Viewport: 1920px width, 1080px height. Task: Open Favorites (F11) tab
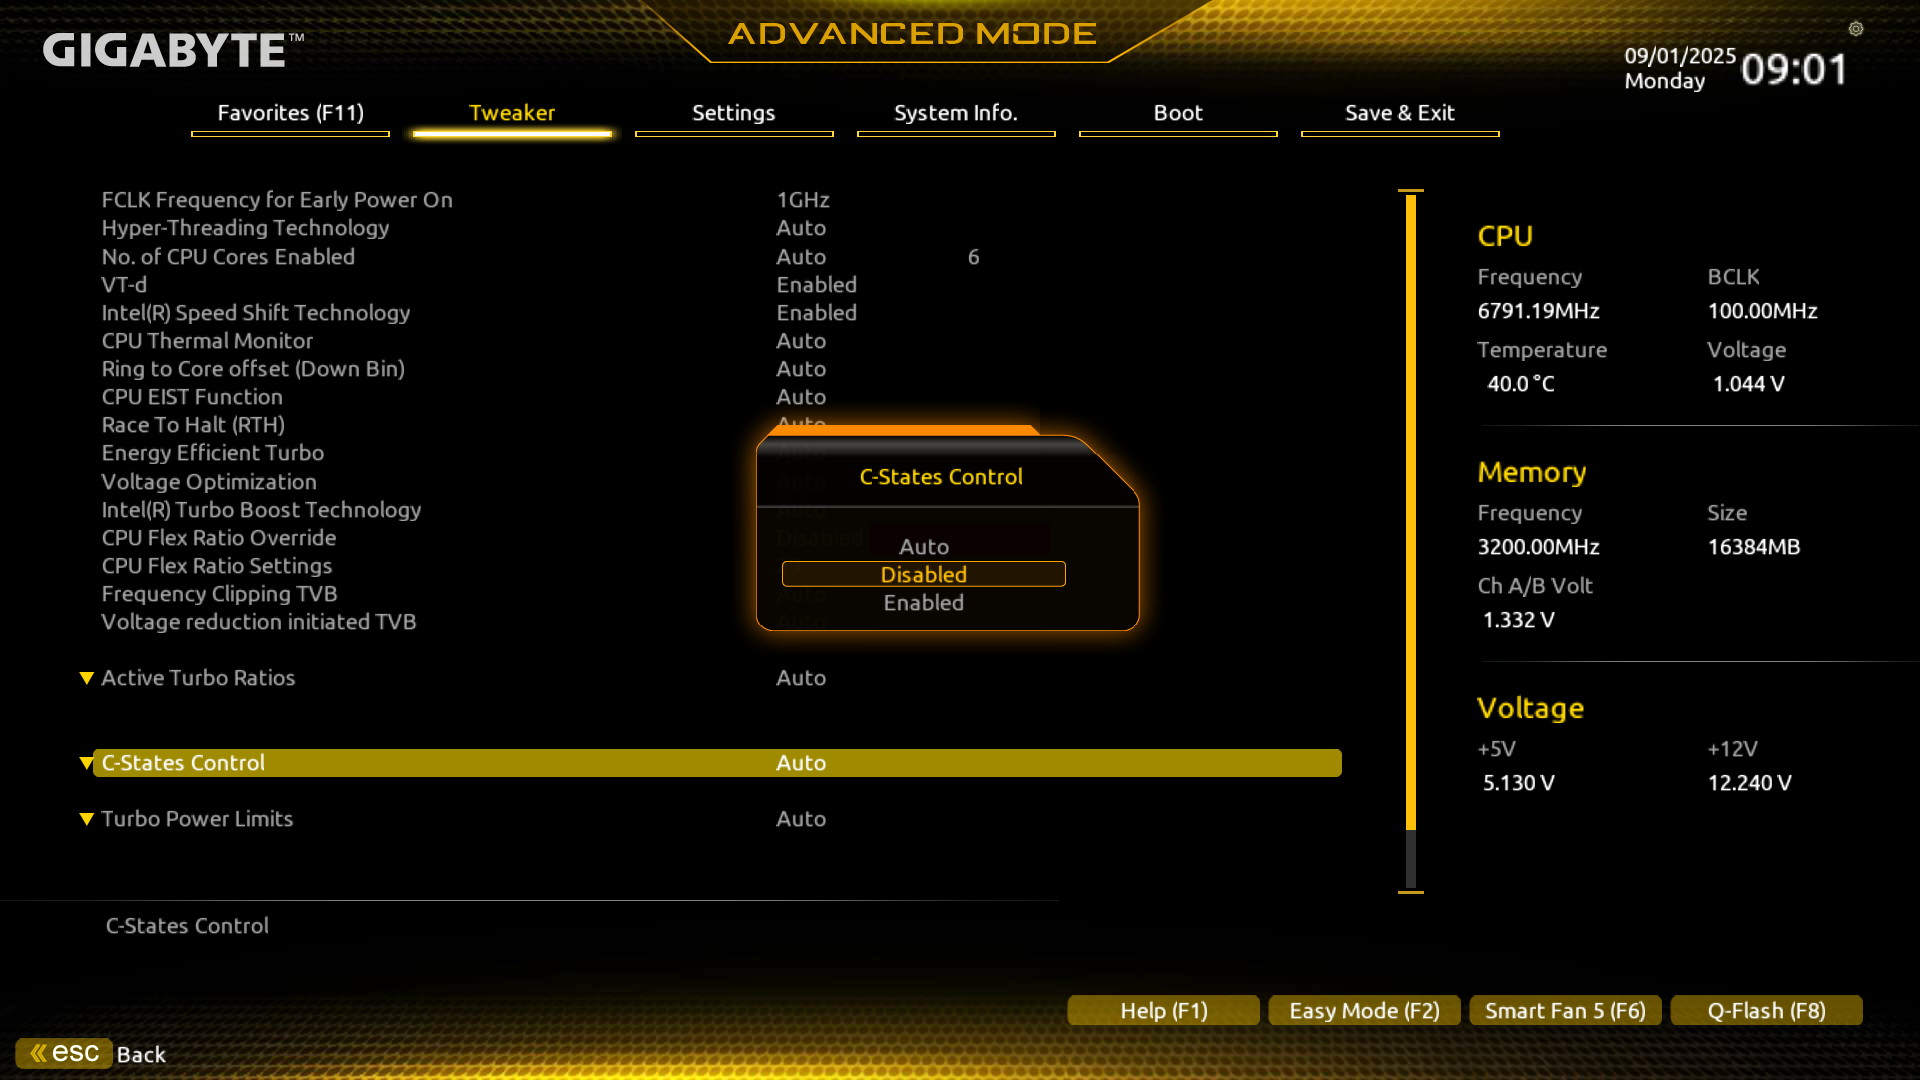(x=290, y=113)
